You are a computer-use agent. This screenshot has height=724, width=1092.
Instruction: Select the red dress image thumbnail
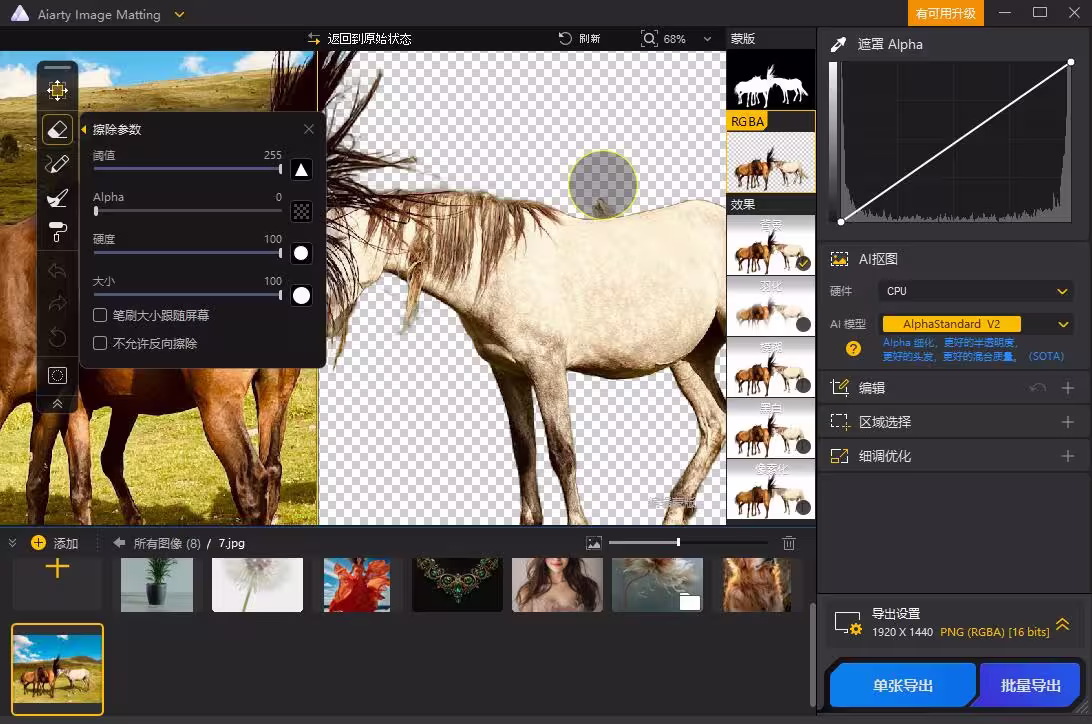(x=357, y=584)
